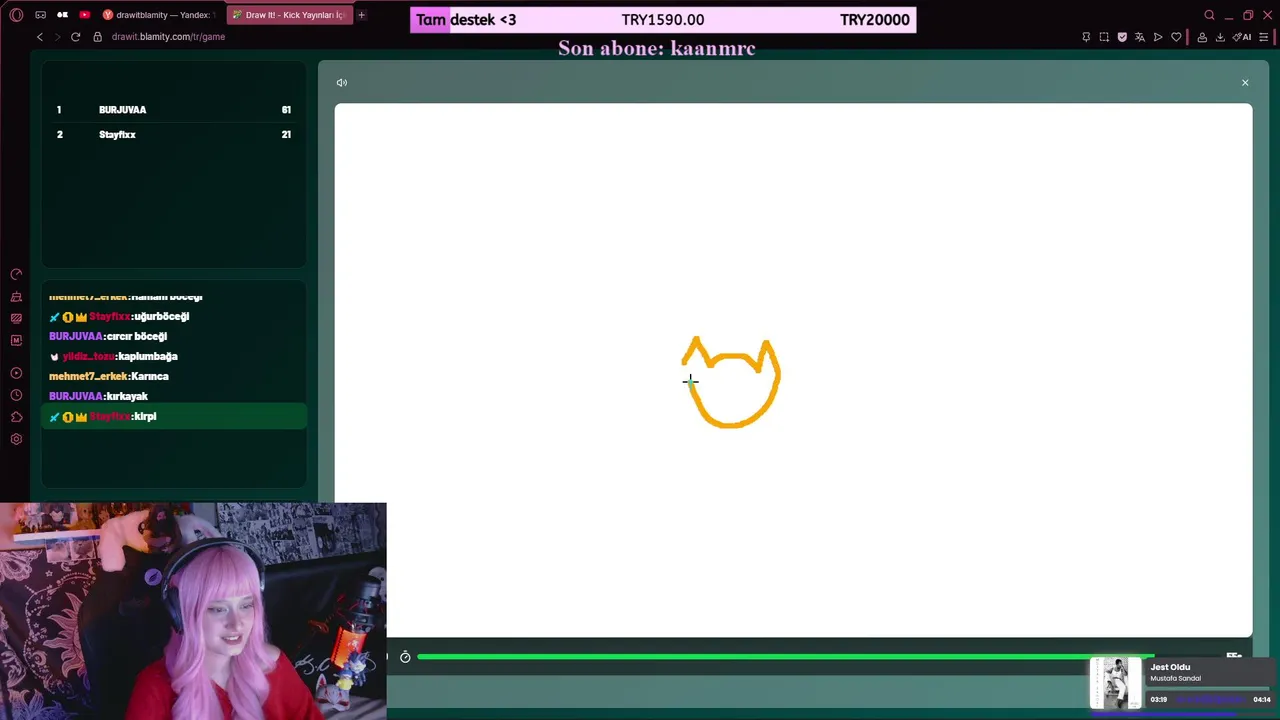Open the player icon in sidebar

point(16,373)
